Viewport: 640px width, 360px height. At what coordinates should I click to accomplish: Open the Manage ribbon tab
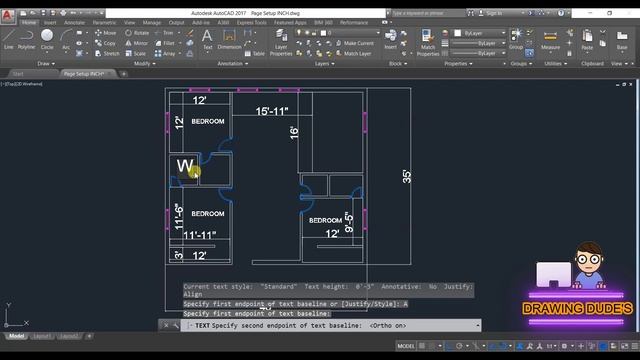coord(152,22)
